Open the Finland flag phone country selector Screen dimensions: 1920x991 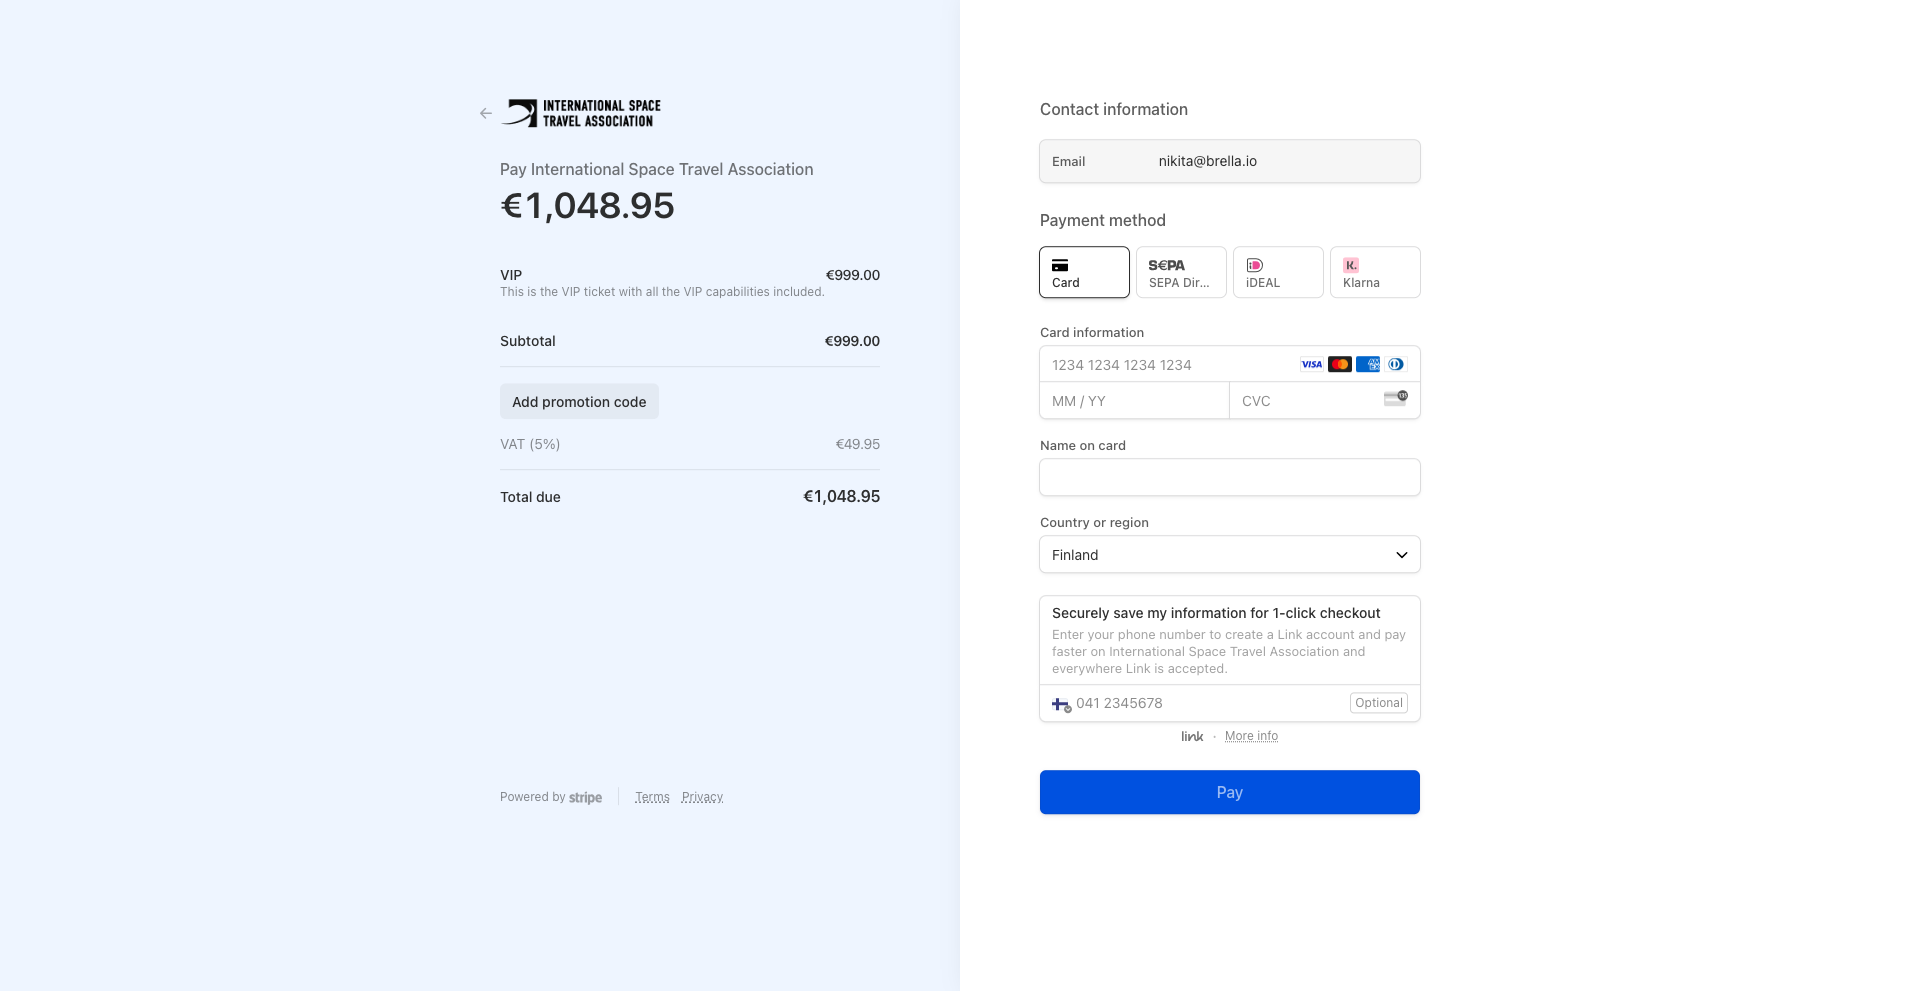pyautogui.click(x=1061, y=704)
